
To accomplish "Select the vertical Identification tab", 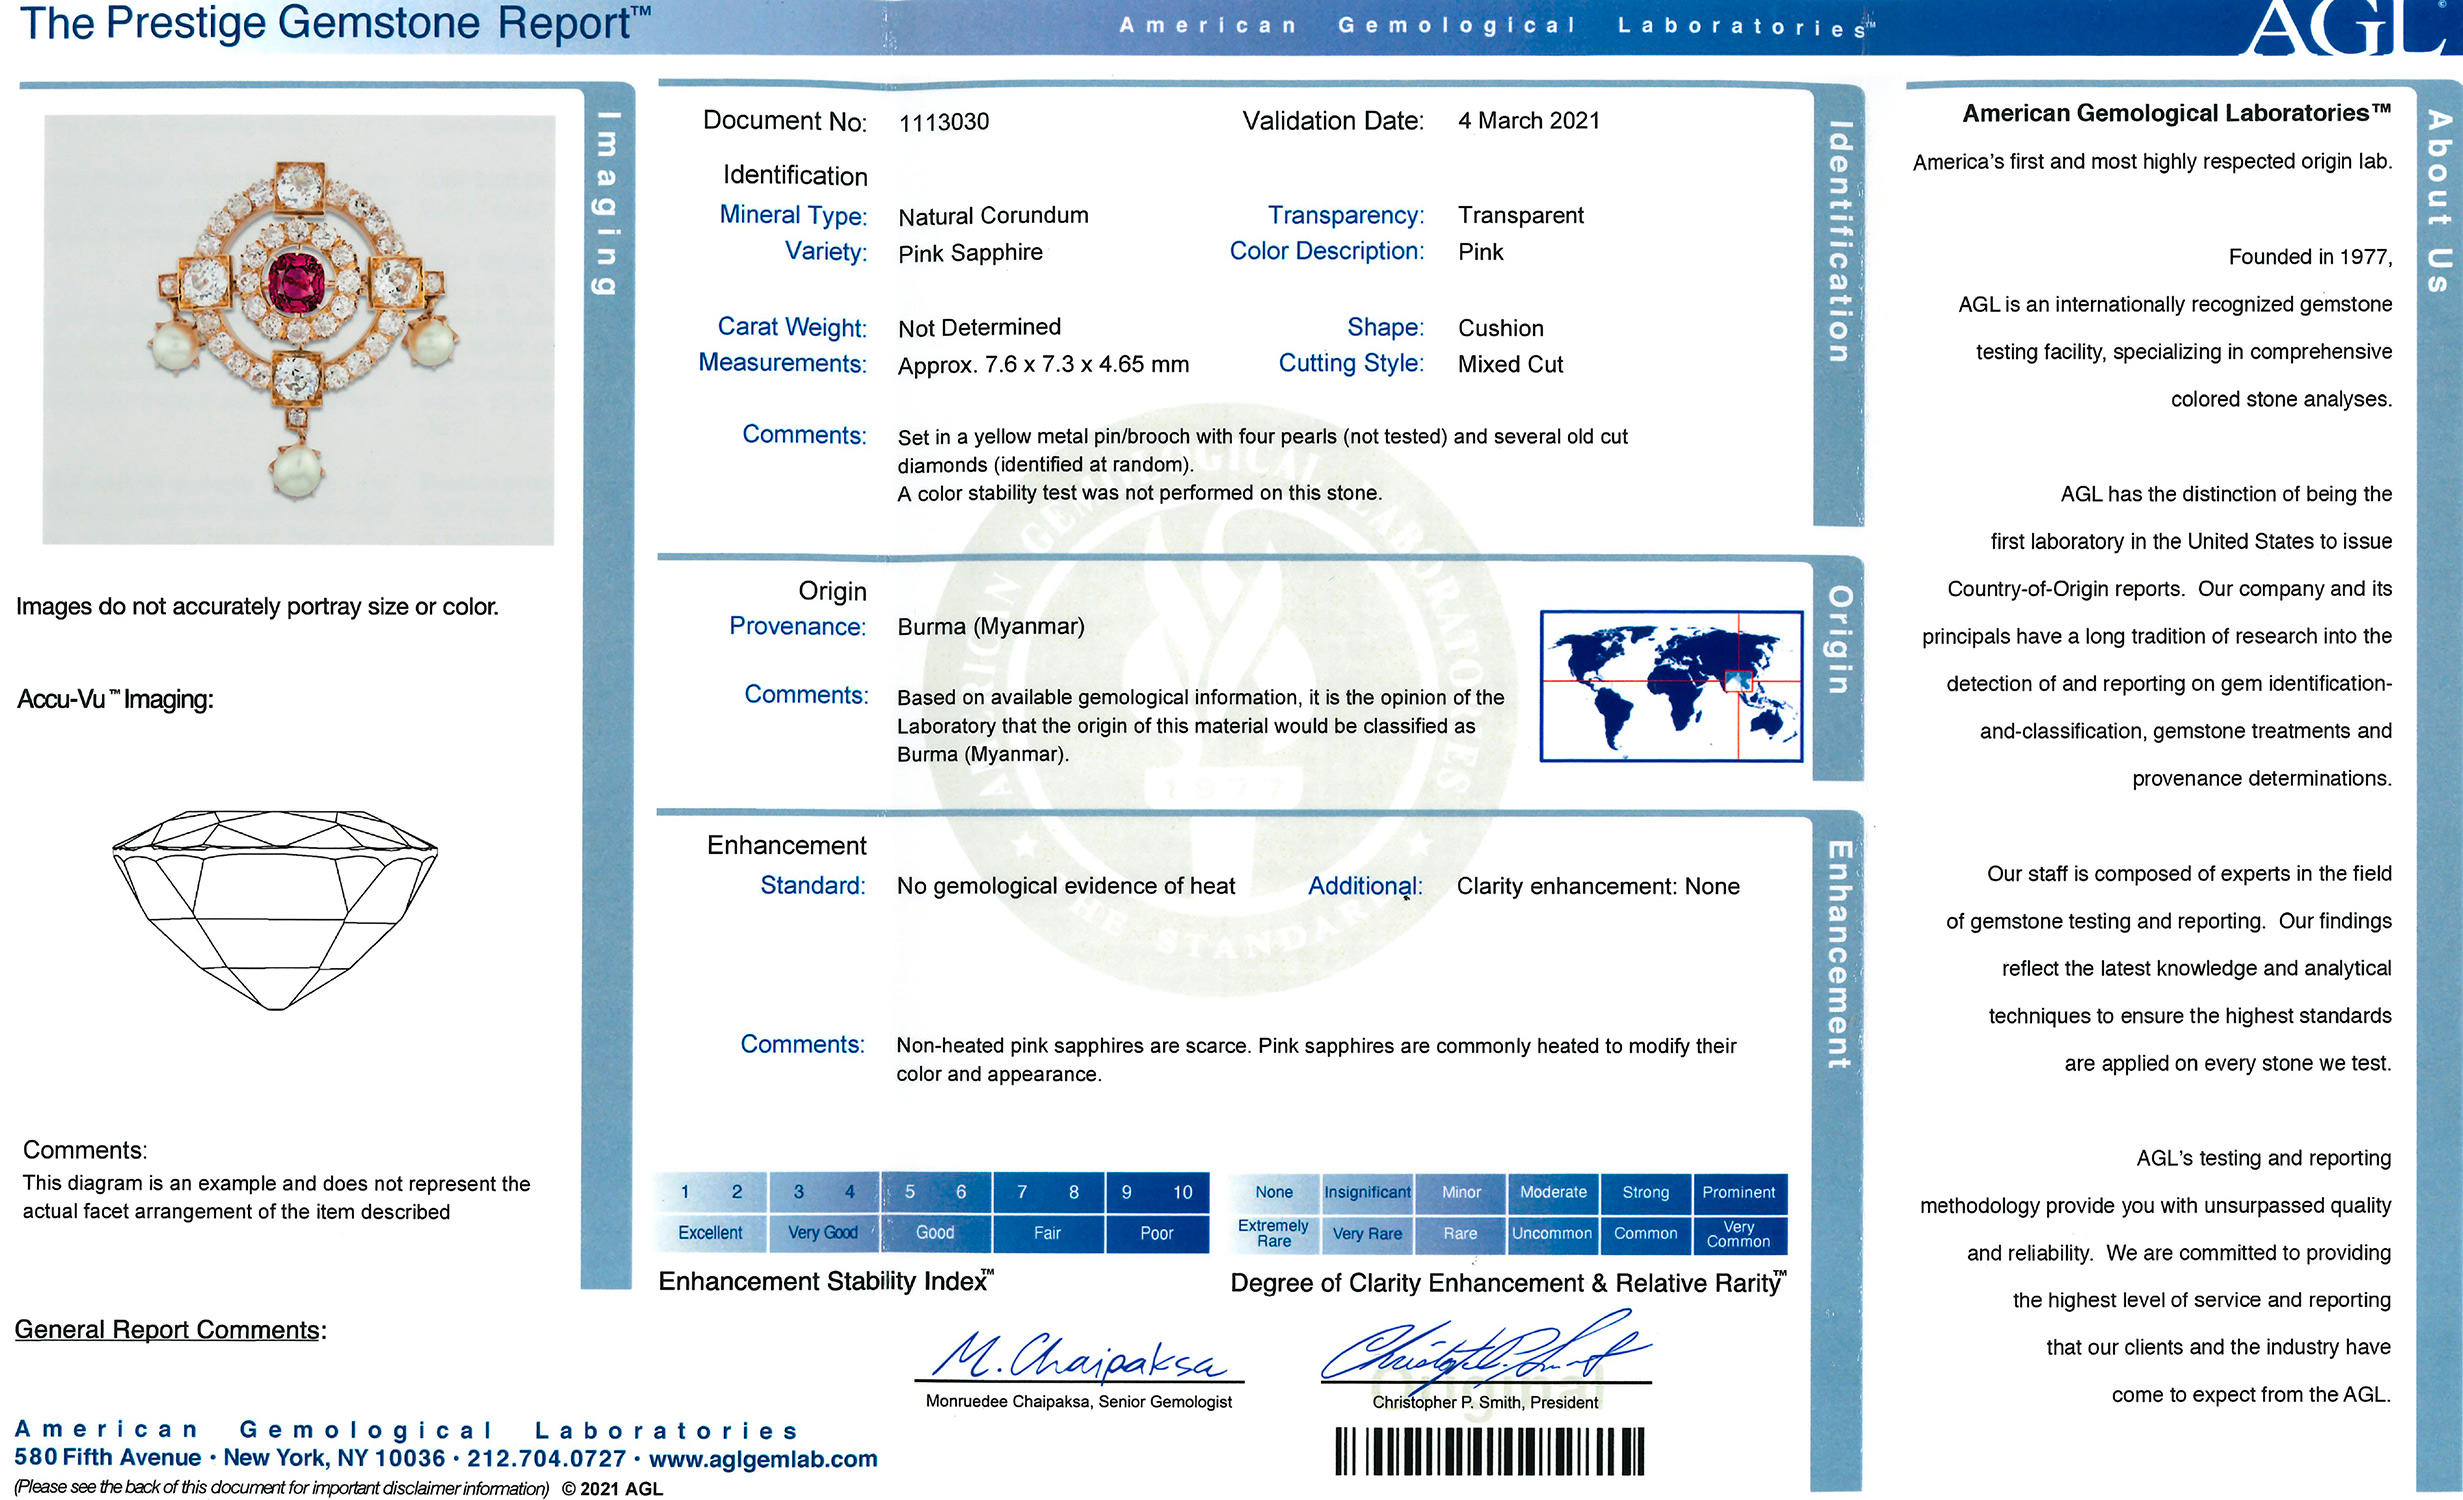I will tap(1838, 242).
